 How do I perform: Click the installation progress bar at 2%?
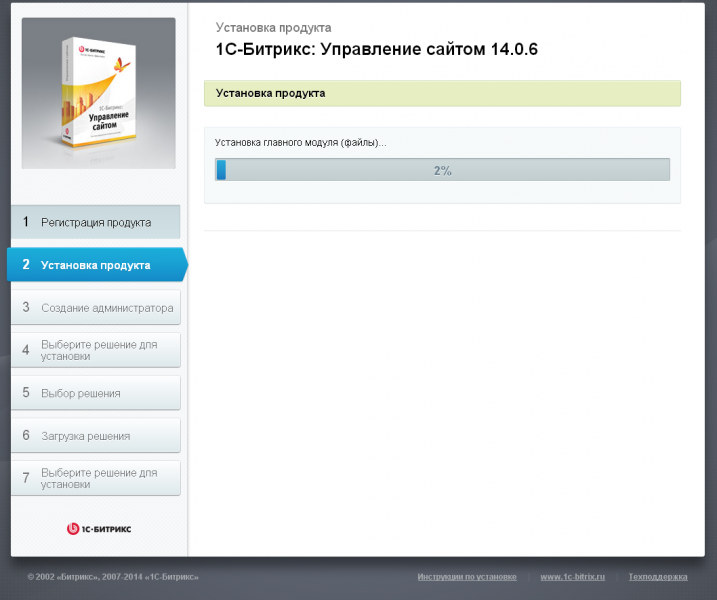[x=442, y=170]
